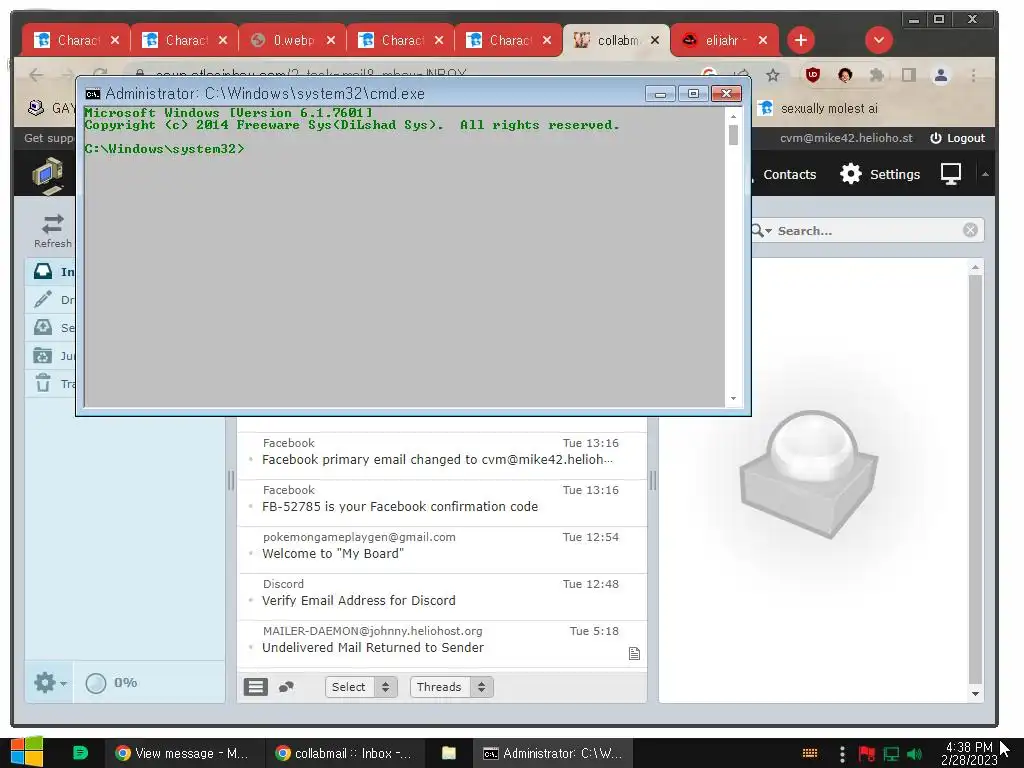Switch to the first Character browser tab
This screenshot has height=768, width=1024.
coord(76,40)
